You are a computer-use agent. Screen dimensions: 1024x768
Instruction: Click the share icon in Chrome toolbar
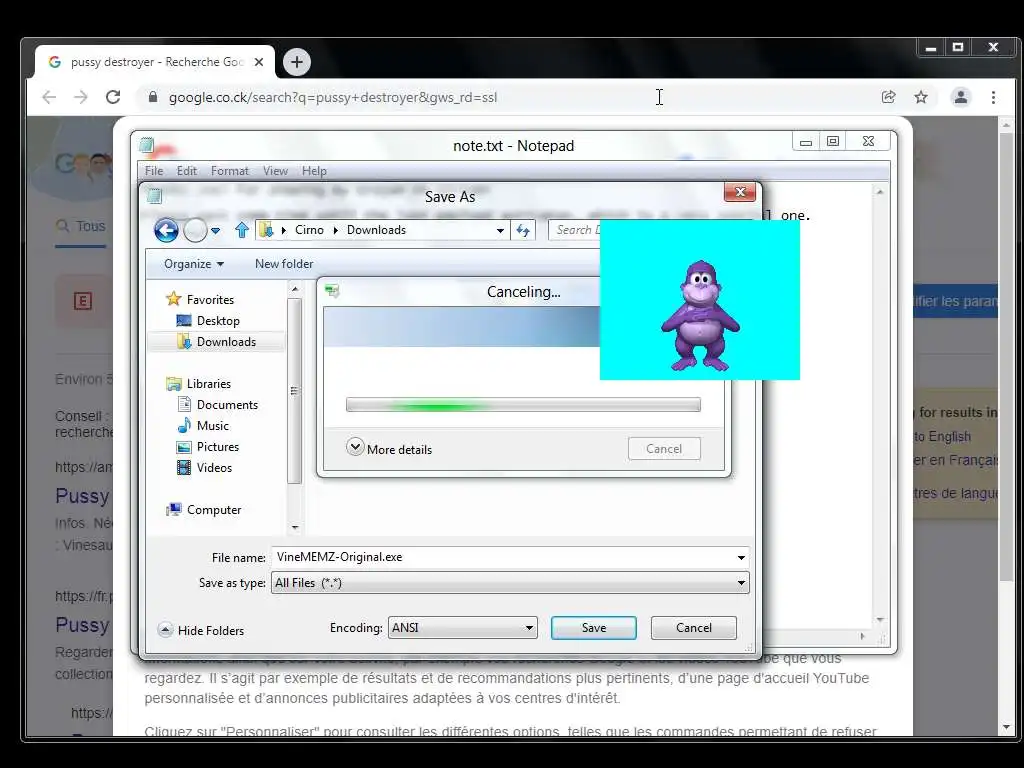click(888, 97)
